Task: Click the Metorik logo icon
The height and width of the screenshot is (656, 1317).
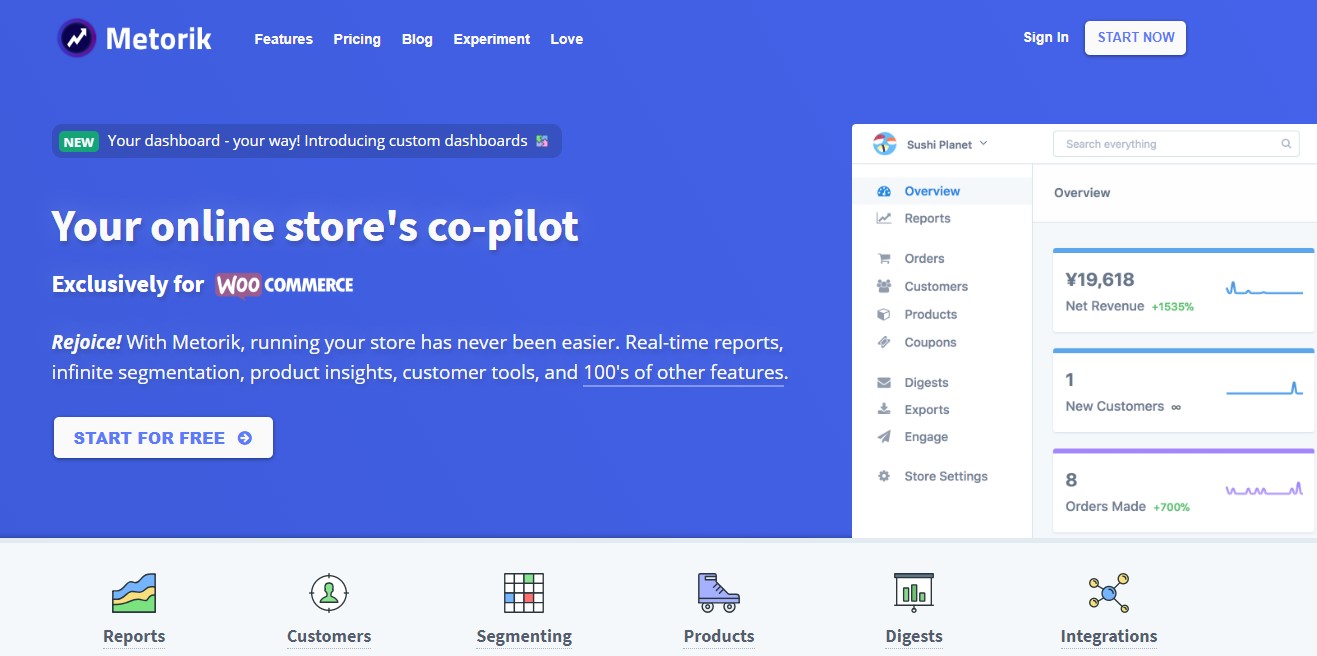Action: (x=77, y=38)
